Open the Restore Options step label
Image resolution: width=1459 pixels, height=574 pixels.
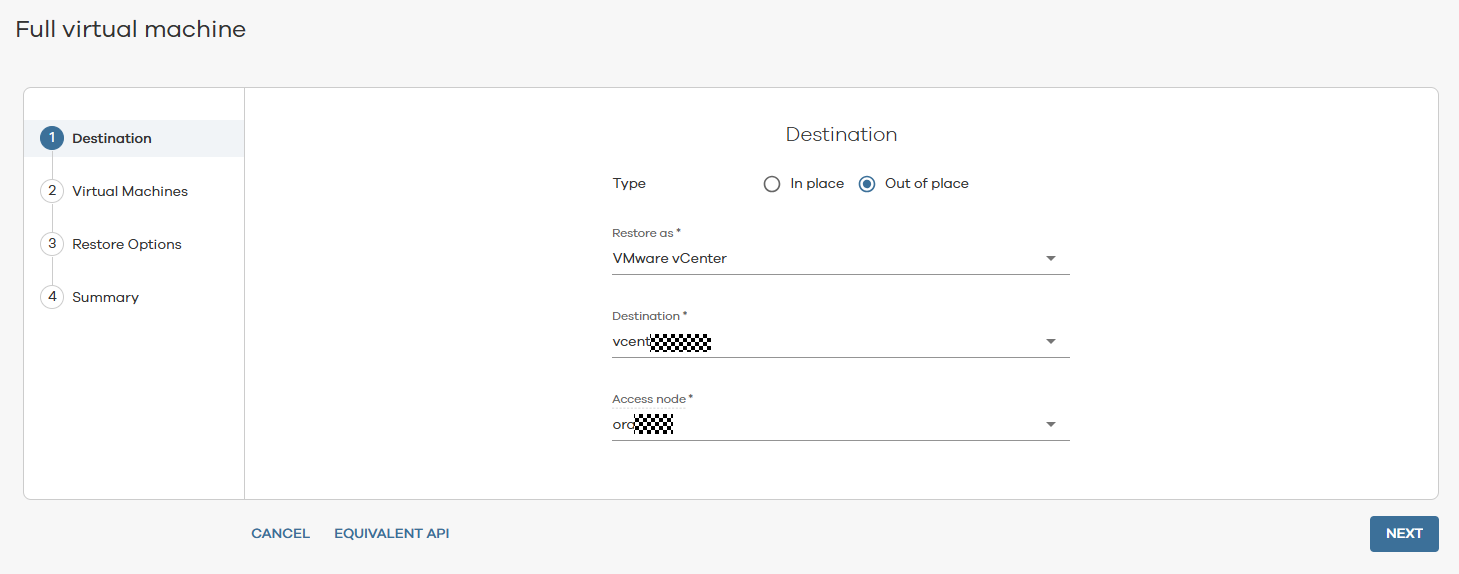click(127, 244)
